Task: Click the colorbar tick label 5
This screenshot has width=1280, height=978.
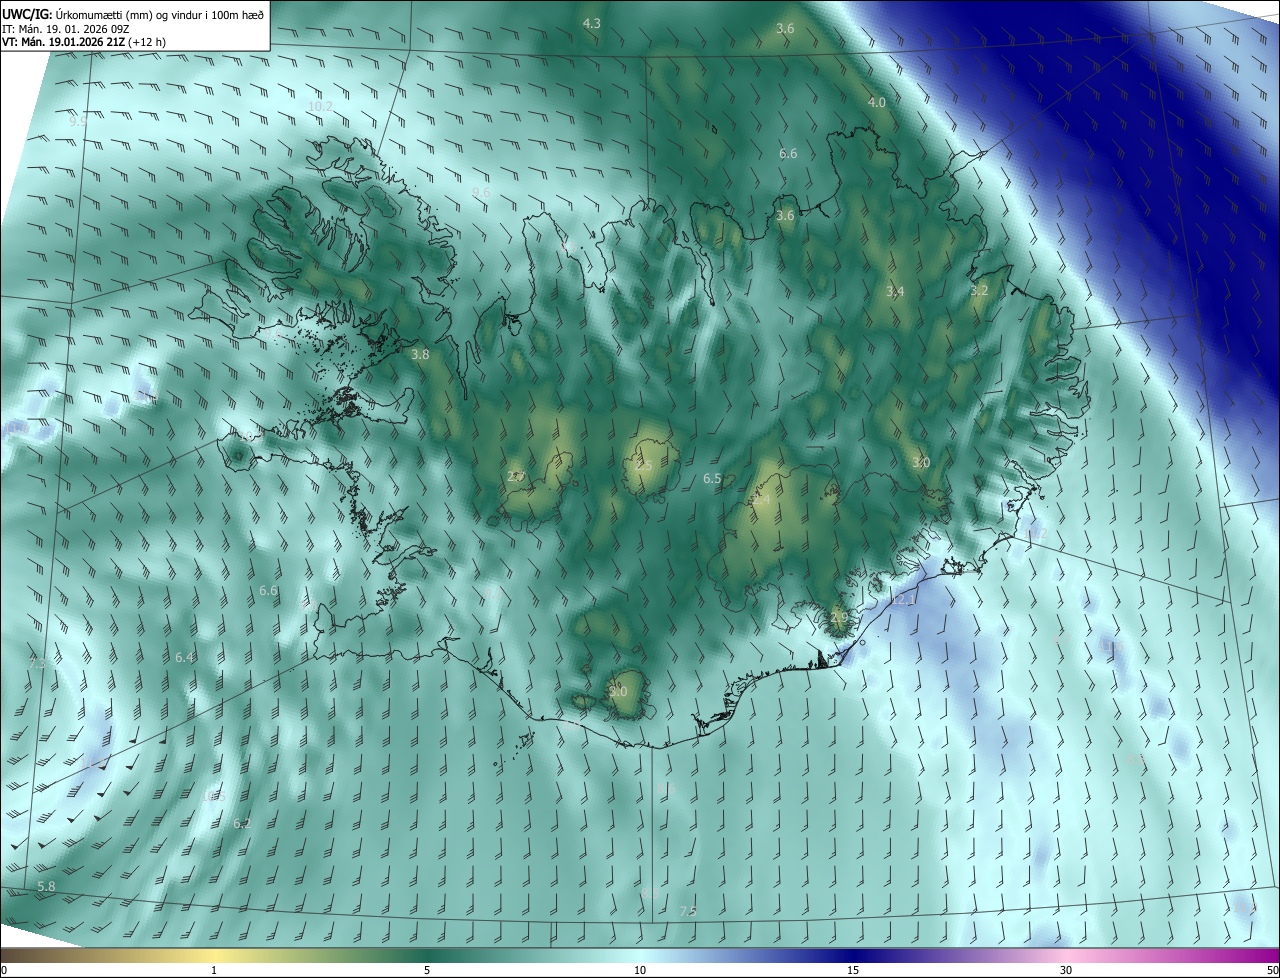Action: pyautogui.click(x=427, y=970)
